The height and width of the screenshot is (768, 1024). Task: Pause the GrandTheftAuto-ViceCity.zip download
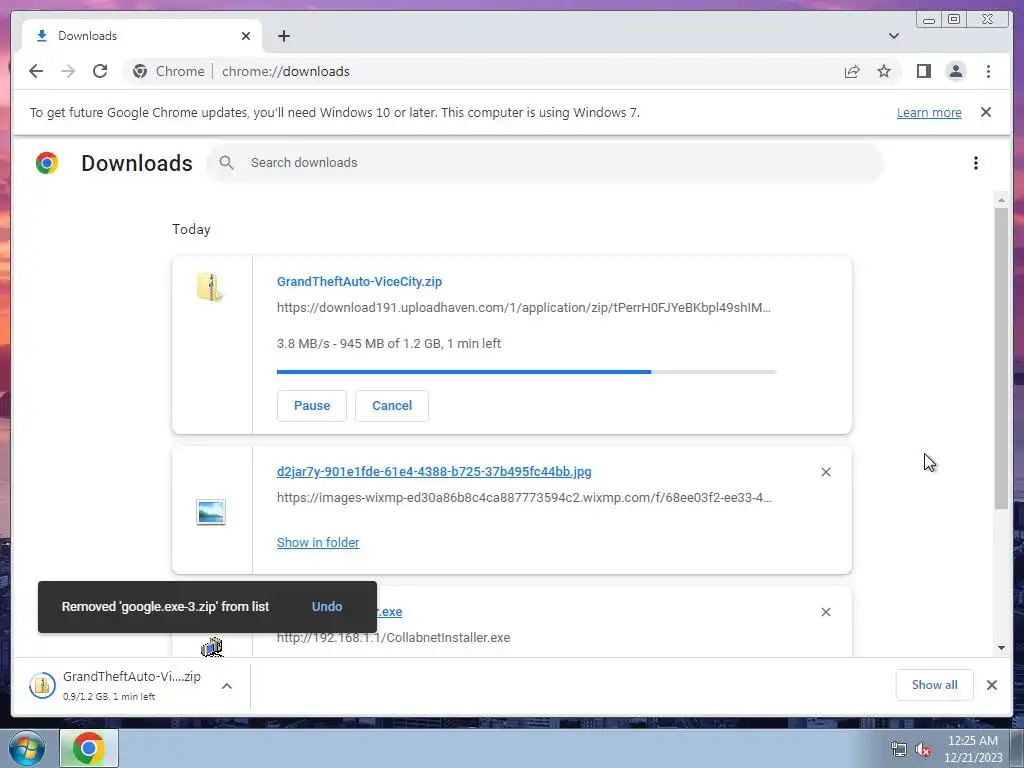(312, 406)
